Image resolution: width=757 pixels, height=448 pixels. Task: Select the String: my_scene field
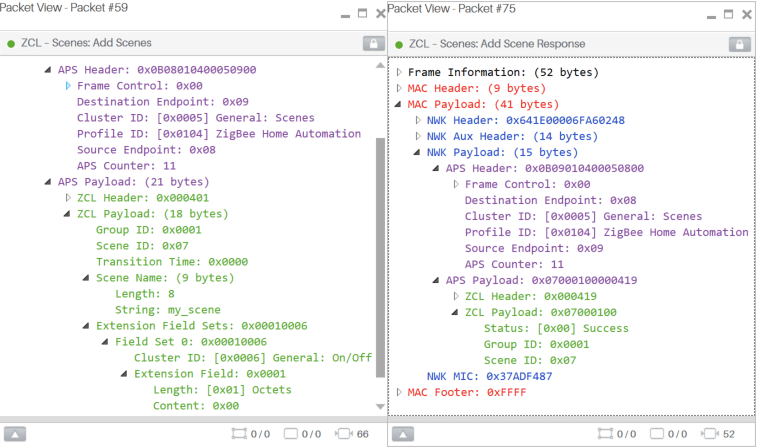click(167, 310)
